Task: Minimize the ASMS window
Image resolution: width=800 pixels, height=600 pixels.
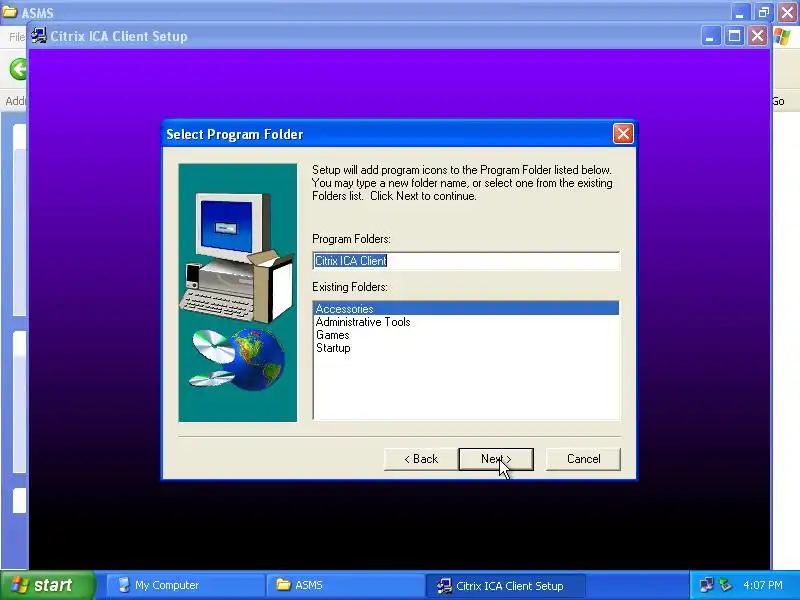Action: click(739, 12)
